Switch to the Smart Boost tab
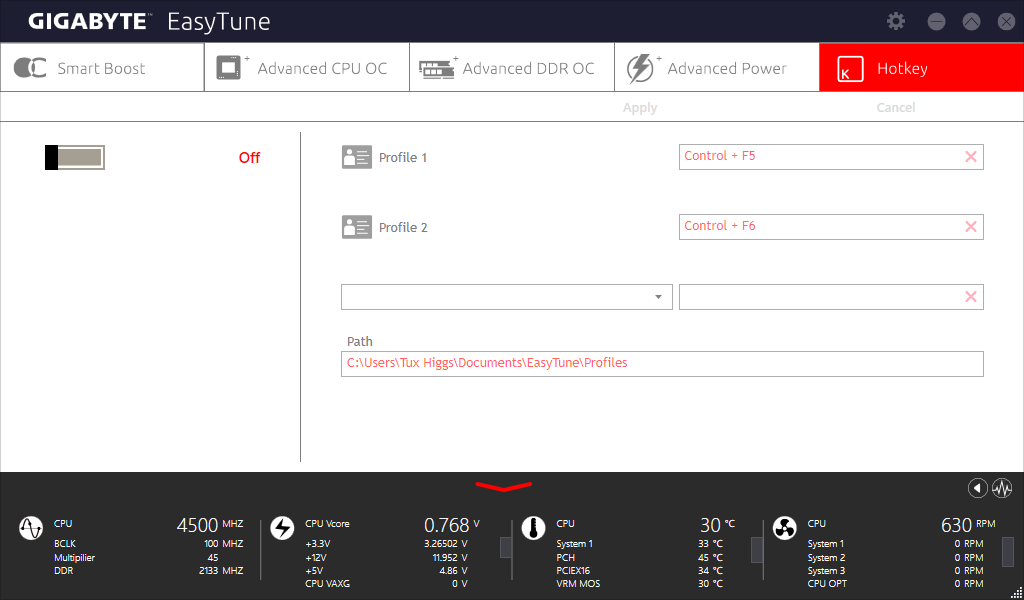1024x600 pixels. click(x=102, y=67)
